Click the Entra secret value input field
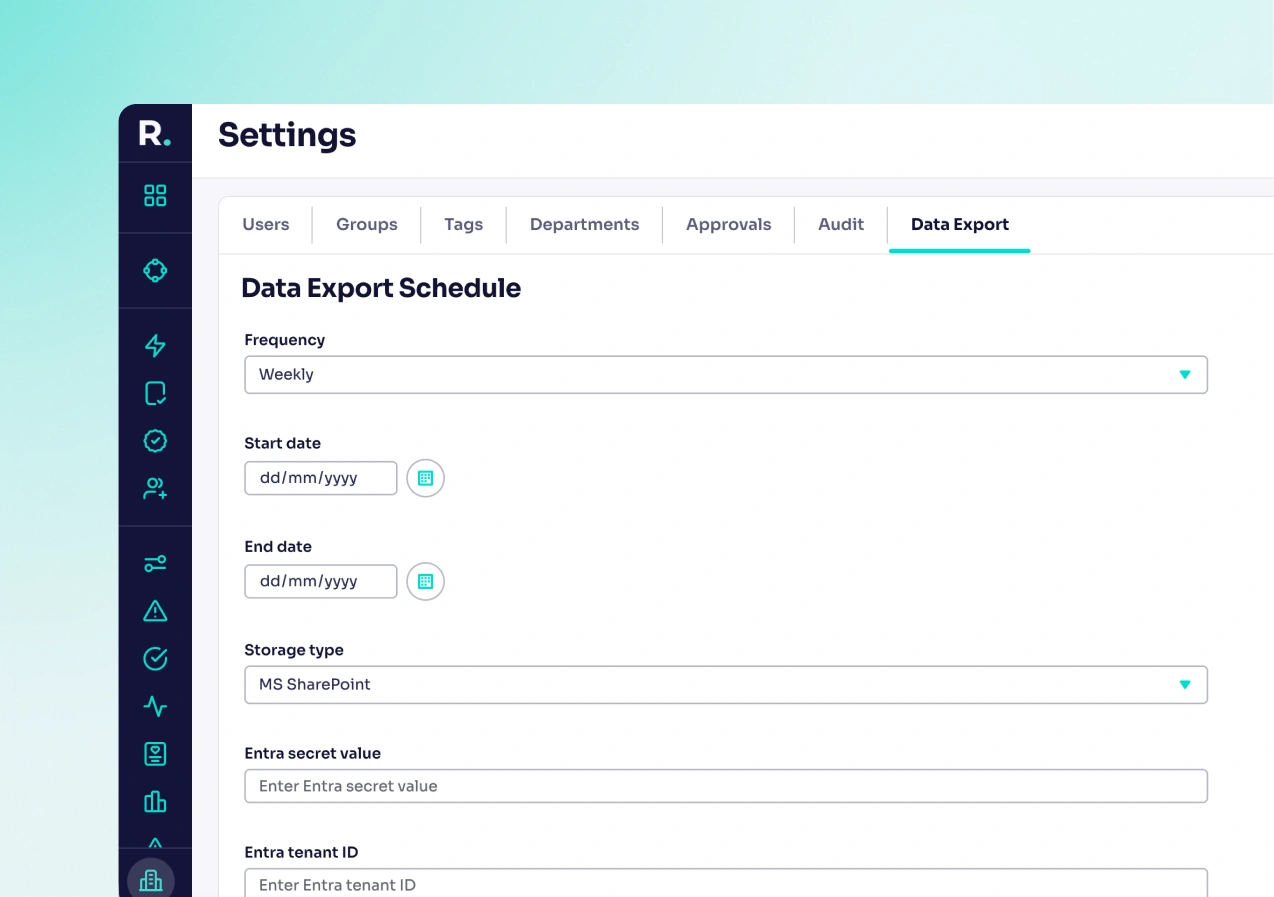1274x897 pixels. point(725,786)
